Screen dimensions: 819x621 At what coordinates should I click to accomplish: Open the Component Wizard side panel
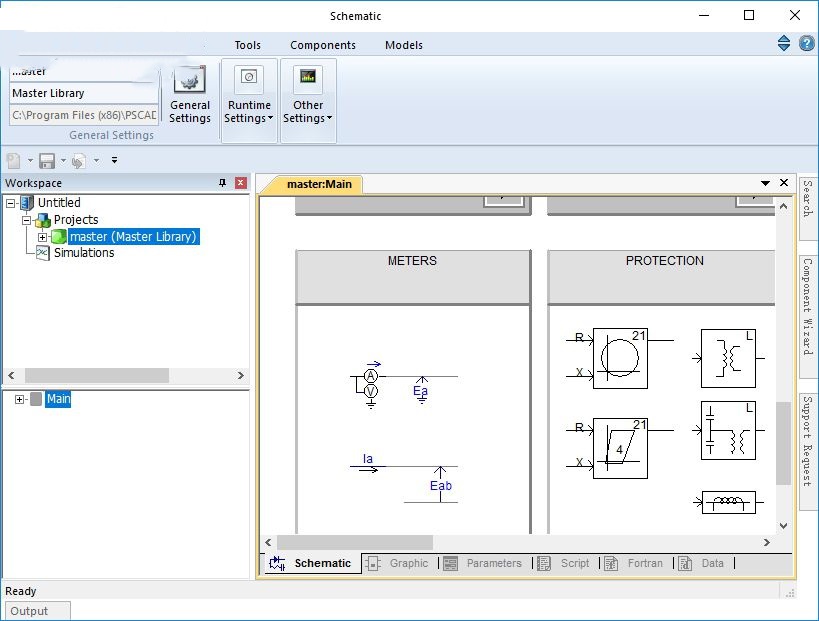point(808,318)
